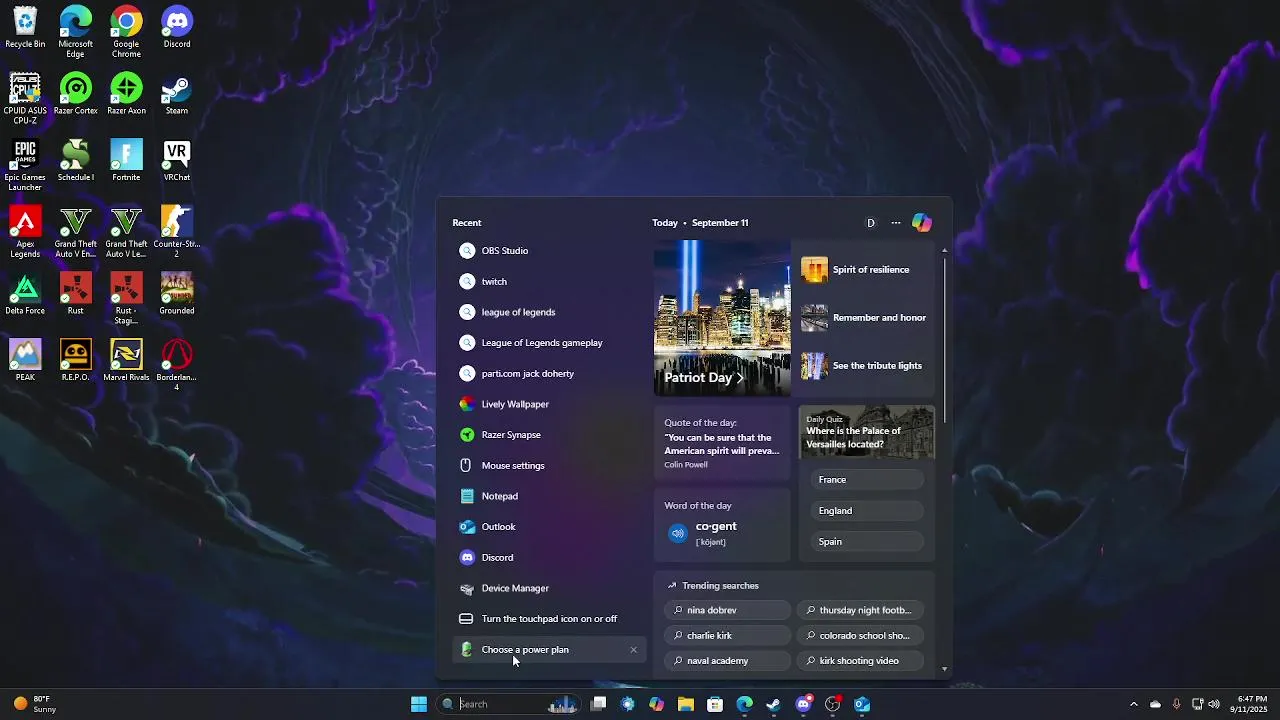
Task: Search trending thursday night football
Action: (859, 610)
